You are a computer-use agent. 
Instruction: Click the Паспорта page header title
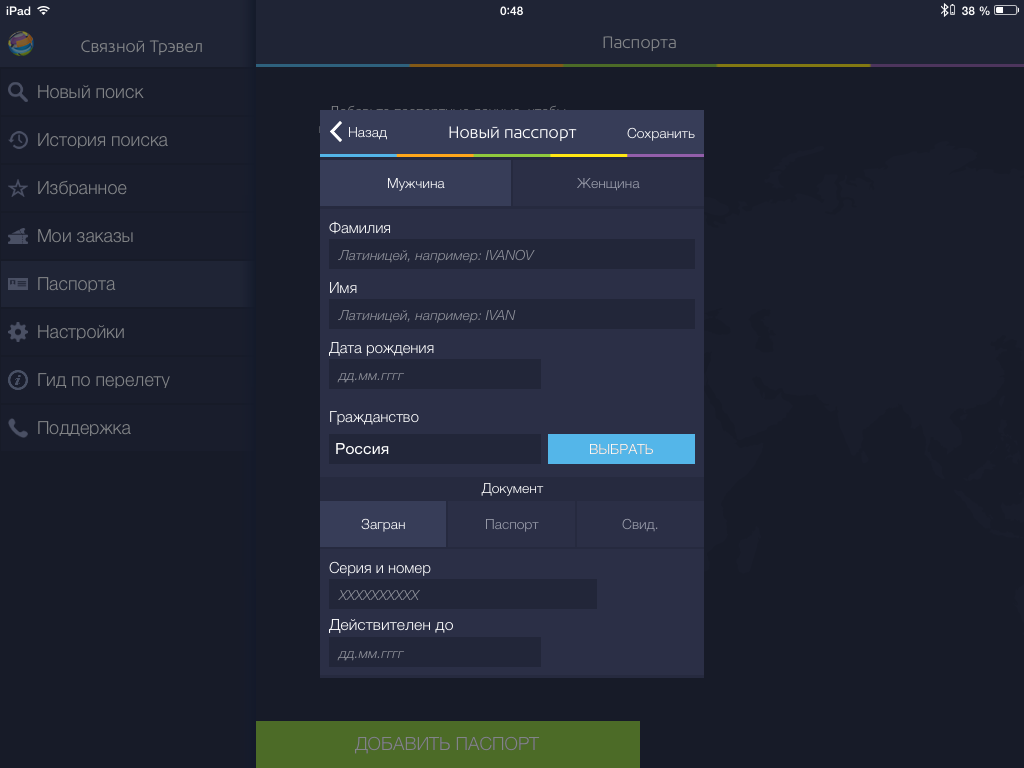[639, 42]
